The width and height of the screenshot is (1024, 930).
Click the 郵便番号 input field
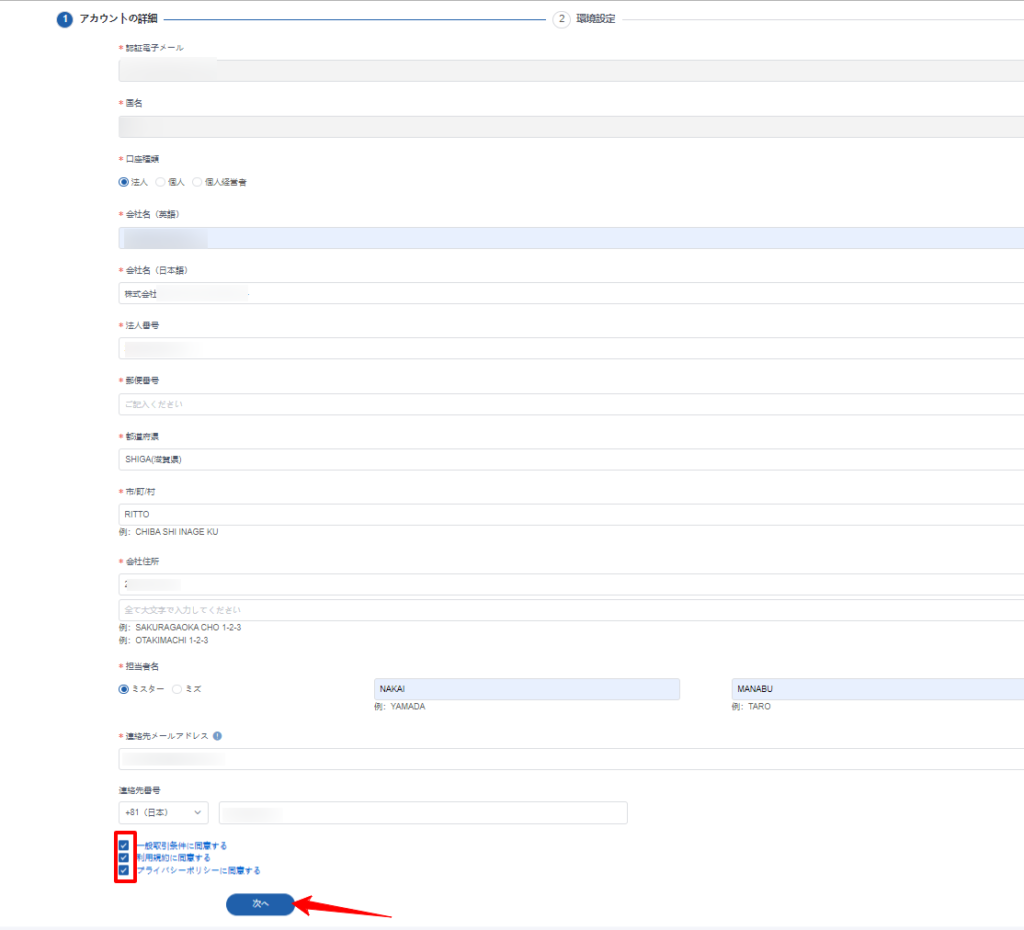tap(571, 404)
